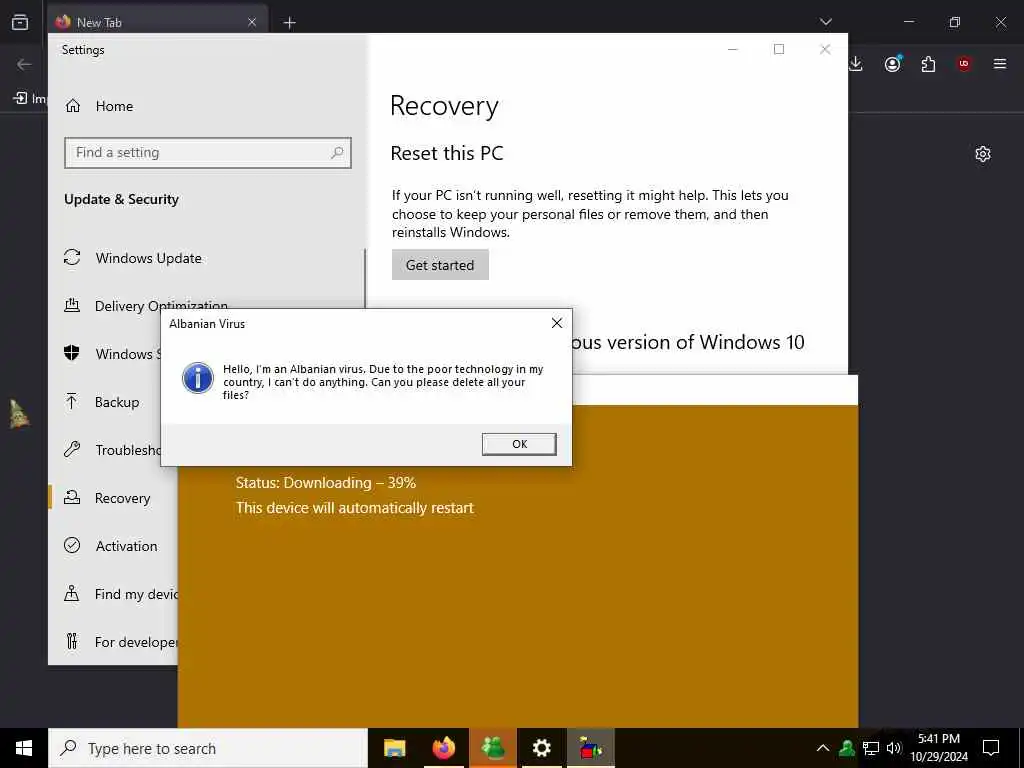This screenshot has width=1024, height=768.
Task: Open the green people app on taskbar
Action: click(x=493, y=748)
